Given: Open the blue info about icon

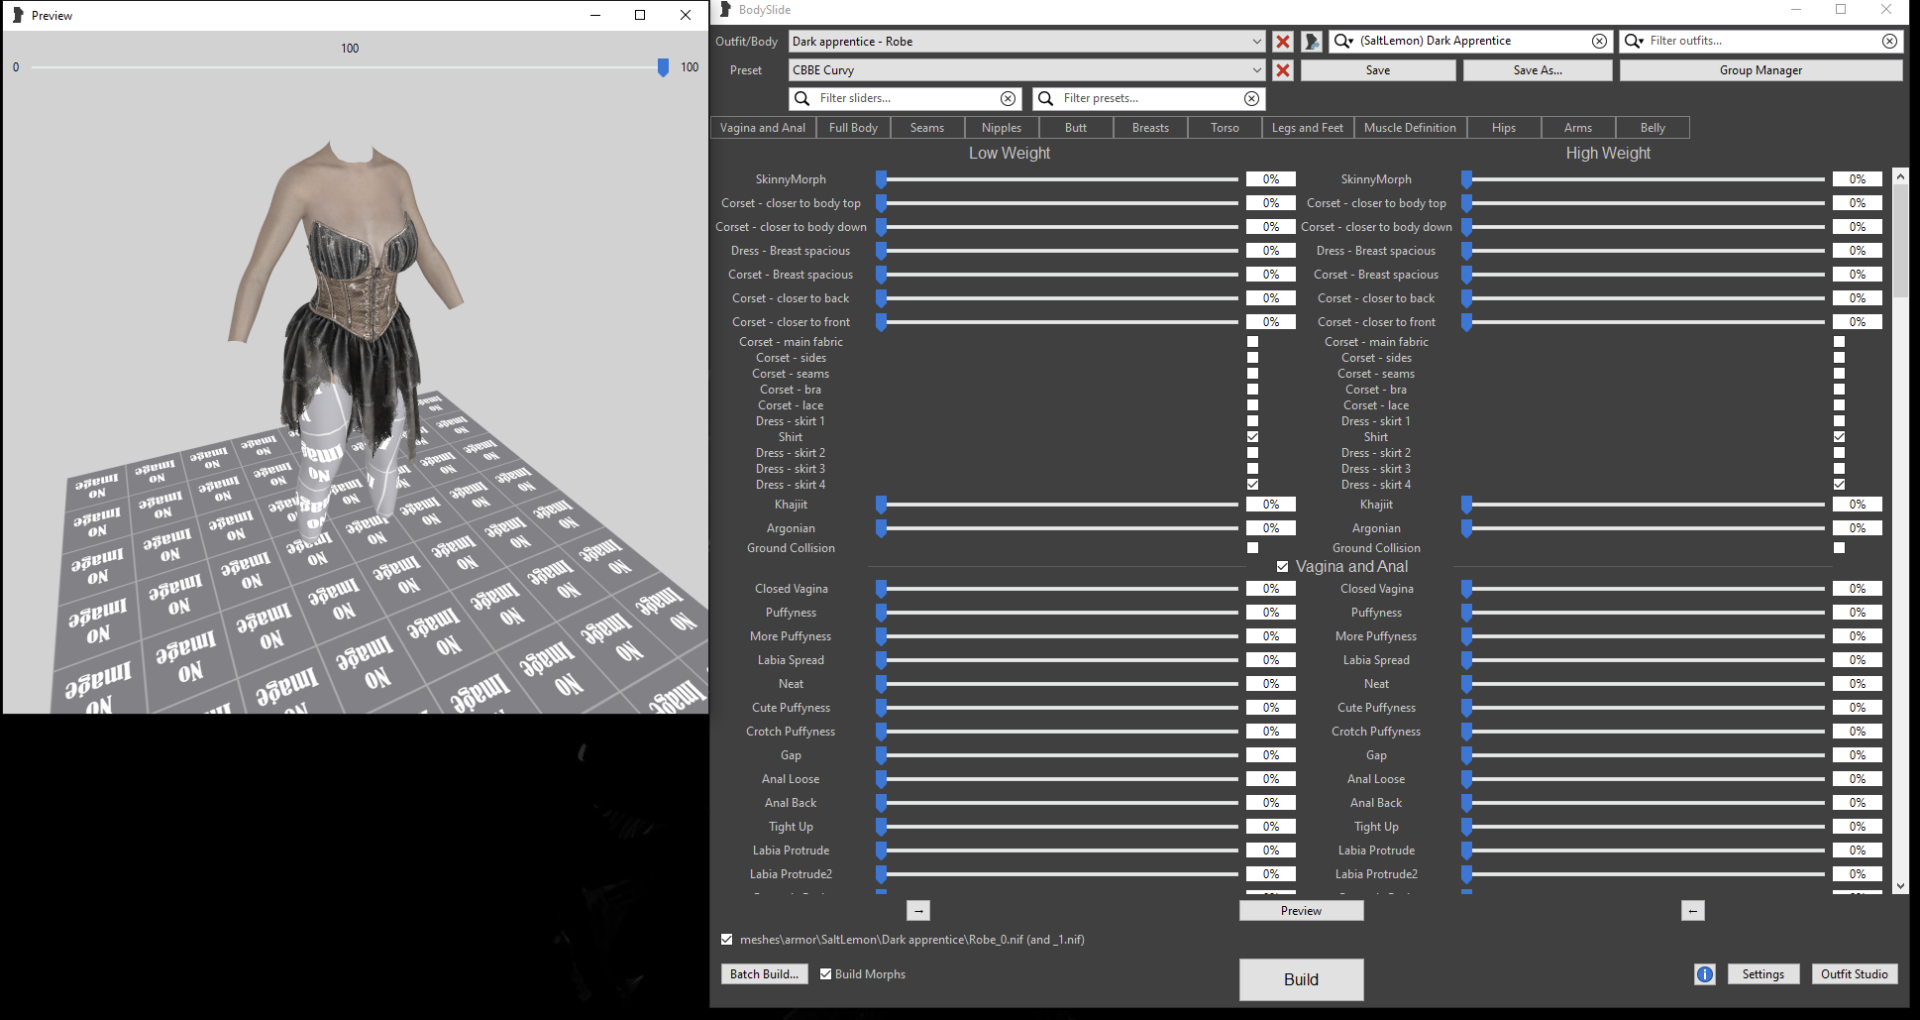Looking at the screenshot, I should 1705,974.
